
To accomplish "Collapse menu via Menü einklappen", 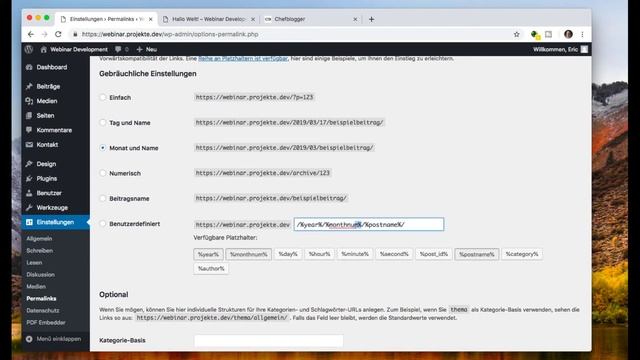I will click(x=53, y=339).
